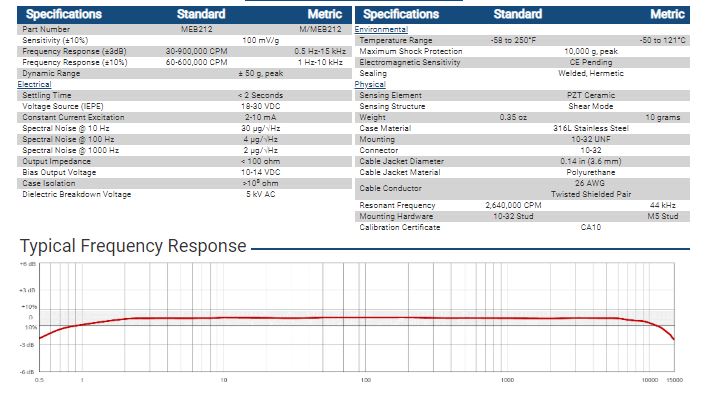Click the 18-30 VDC voltage value
The height and width of the screenshot is (393, 706).
(260, 106)
